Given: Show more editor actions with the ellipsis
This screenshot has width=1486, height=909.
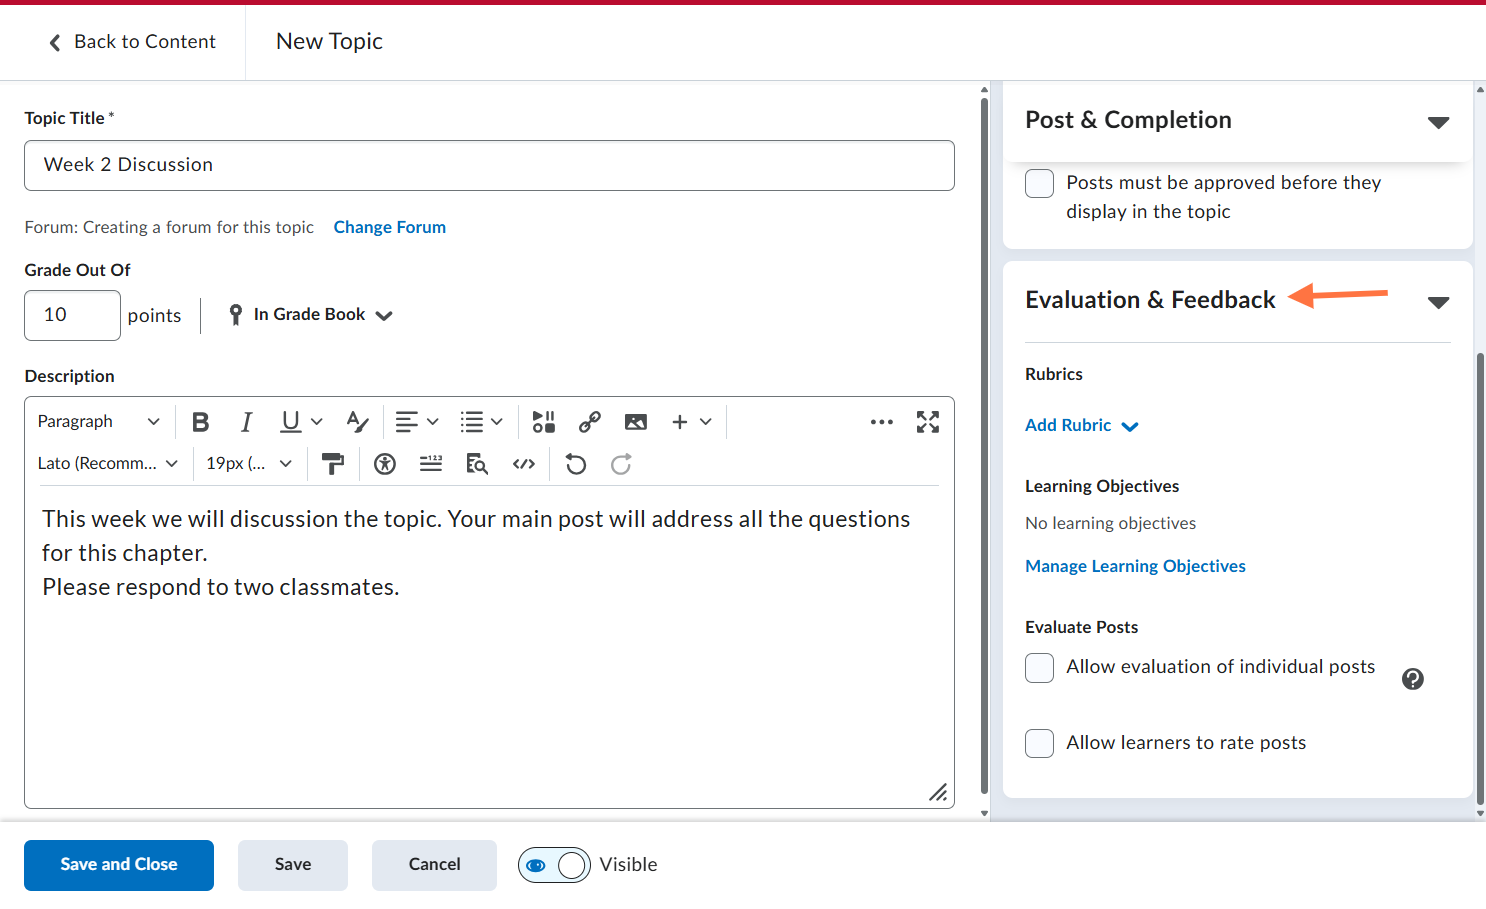Looking at the screenshot, I should tap(882, 422).
